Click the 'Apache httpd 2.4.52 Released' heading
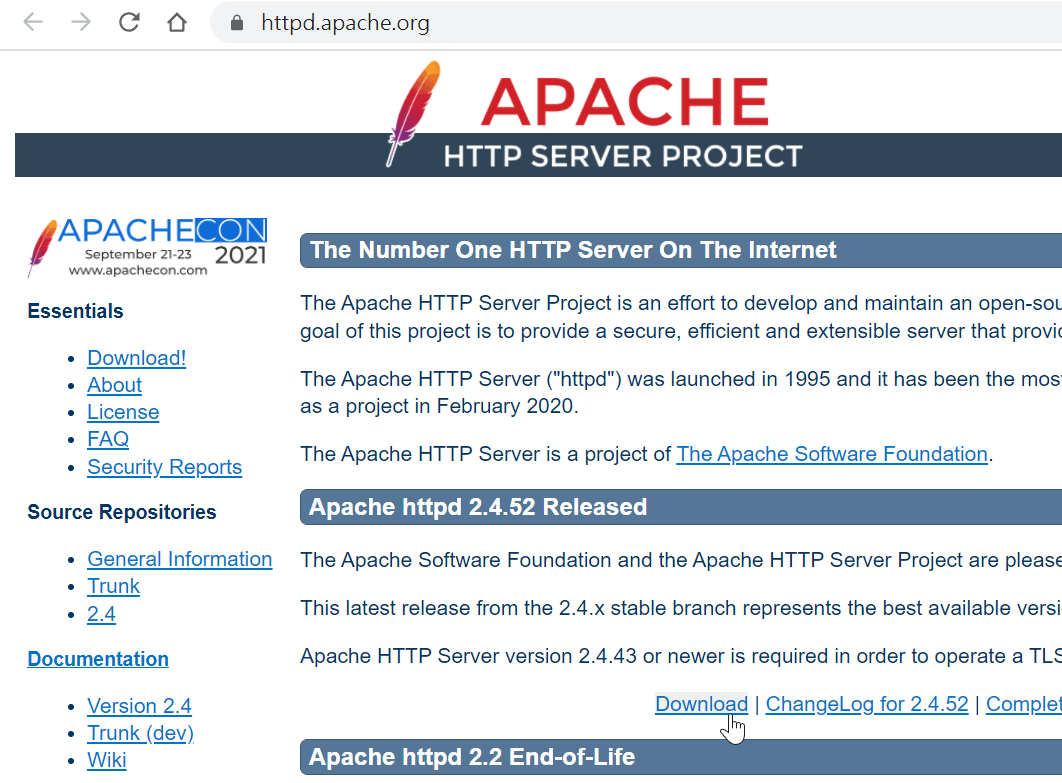1062x783 pixels. 478,507
